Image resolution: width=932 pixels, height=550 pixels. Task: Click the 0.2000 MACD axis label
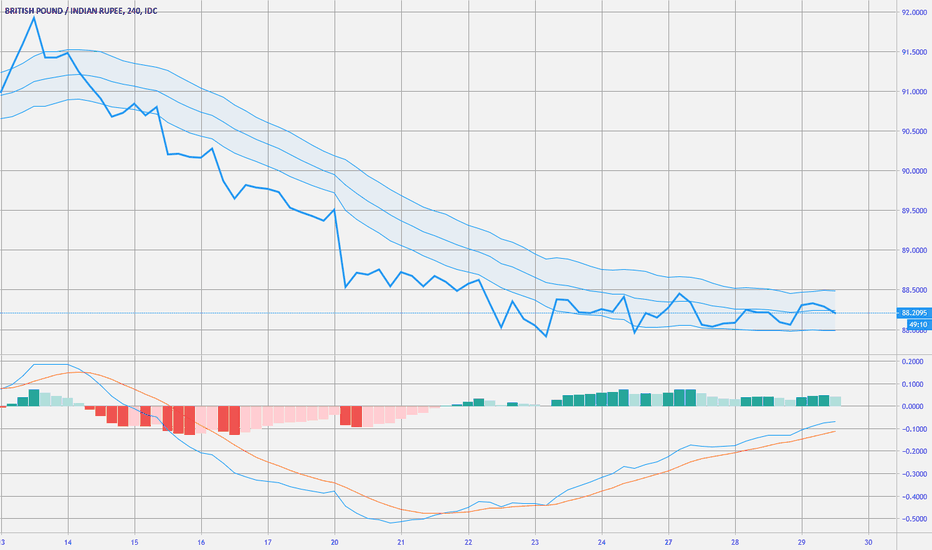coord(913,362)
